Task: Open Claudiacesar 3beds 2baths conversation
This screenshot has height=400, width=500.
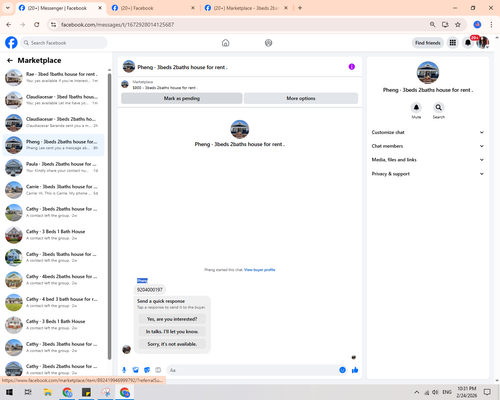Action: pyautogui.click(x=53, y=122)
